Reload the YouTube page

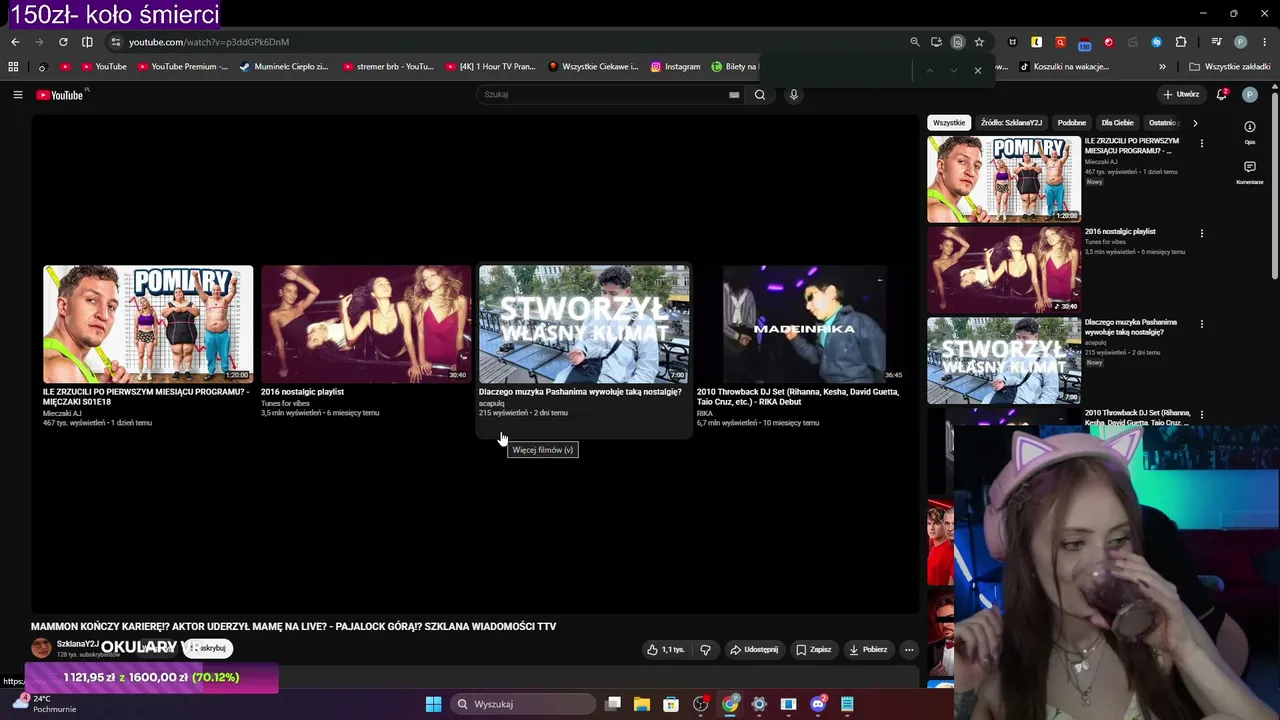(63, 42)
